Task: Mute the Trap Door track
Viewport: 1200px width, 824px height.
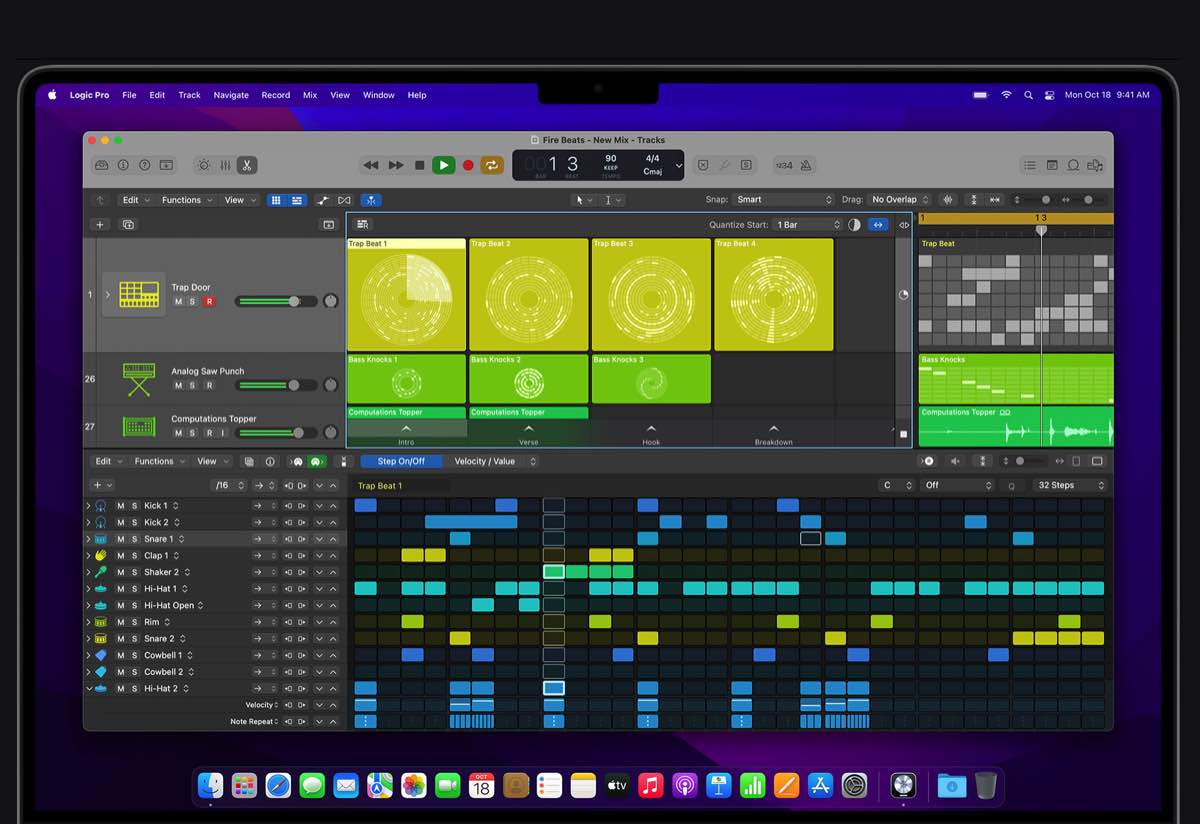Action: tap(178, 301)
